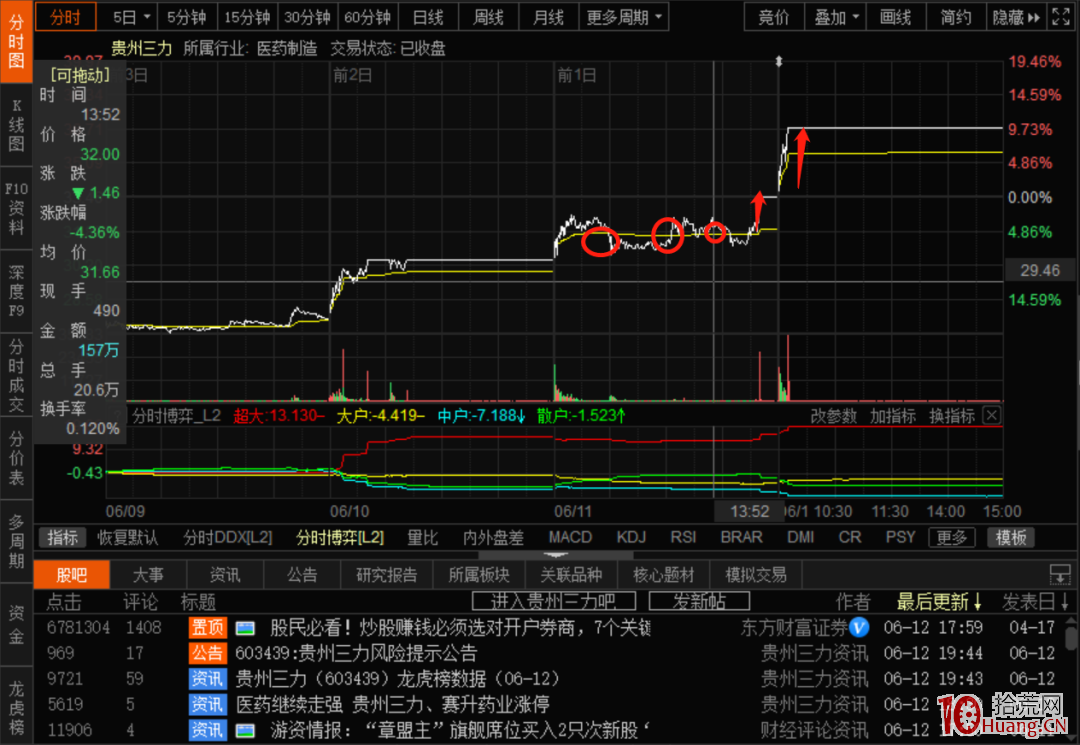Select the RSI indicator
The height and width of the screenshot is (745, 1080).
683,538
